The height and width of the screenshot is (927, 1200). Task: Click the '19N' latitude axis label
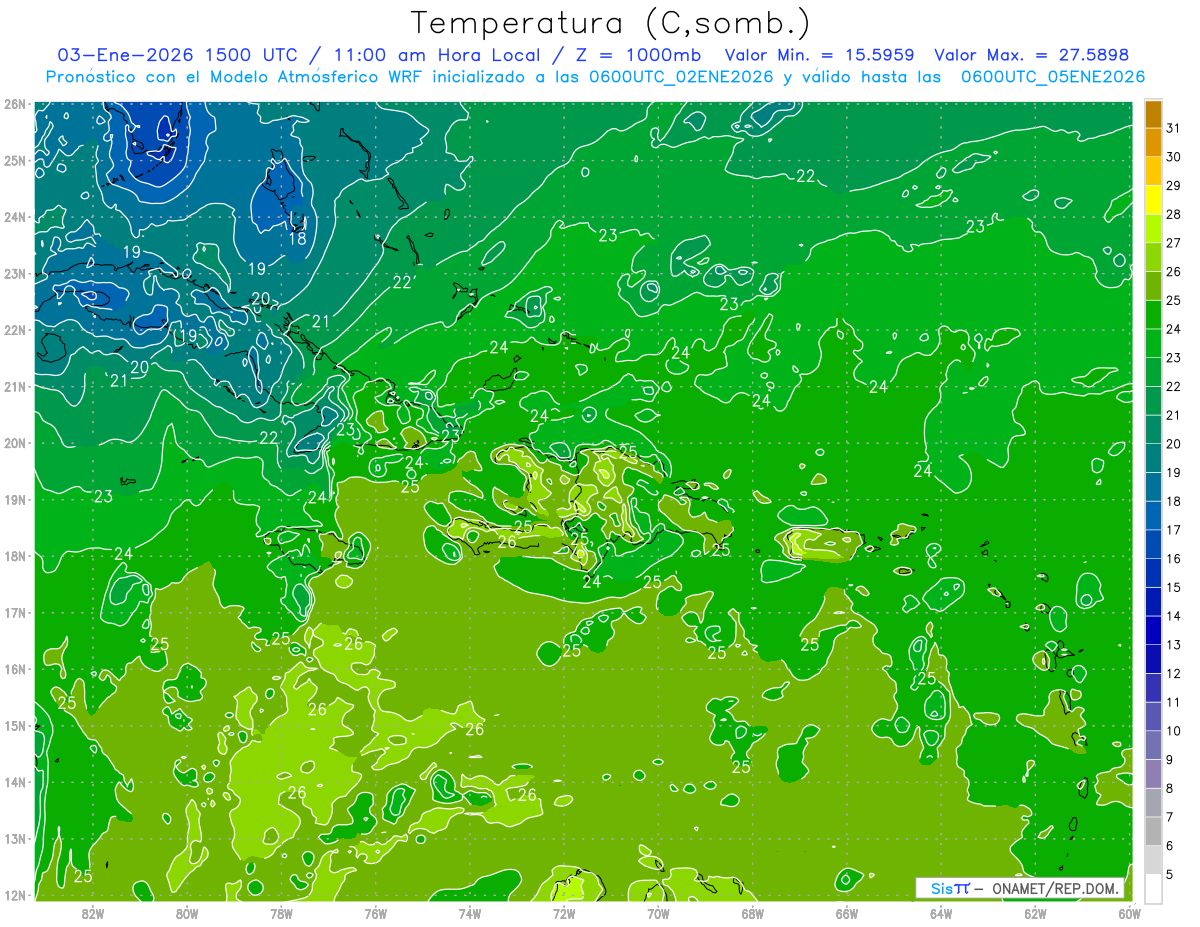pos(15,500)
